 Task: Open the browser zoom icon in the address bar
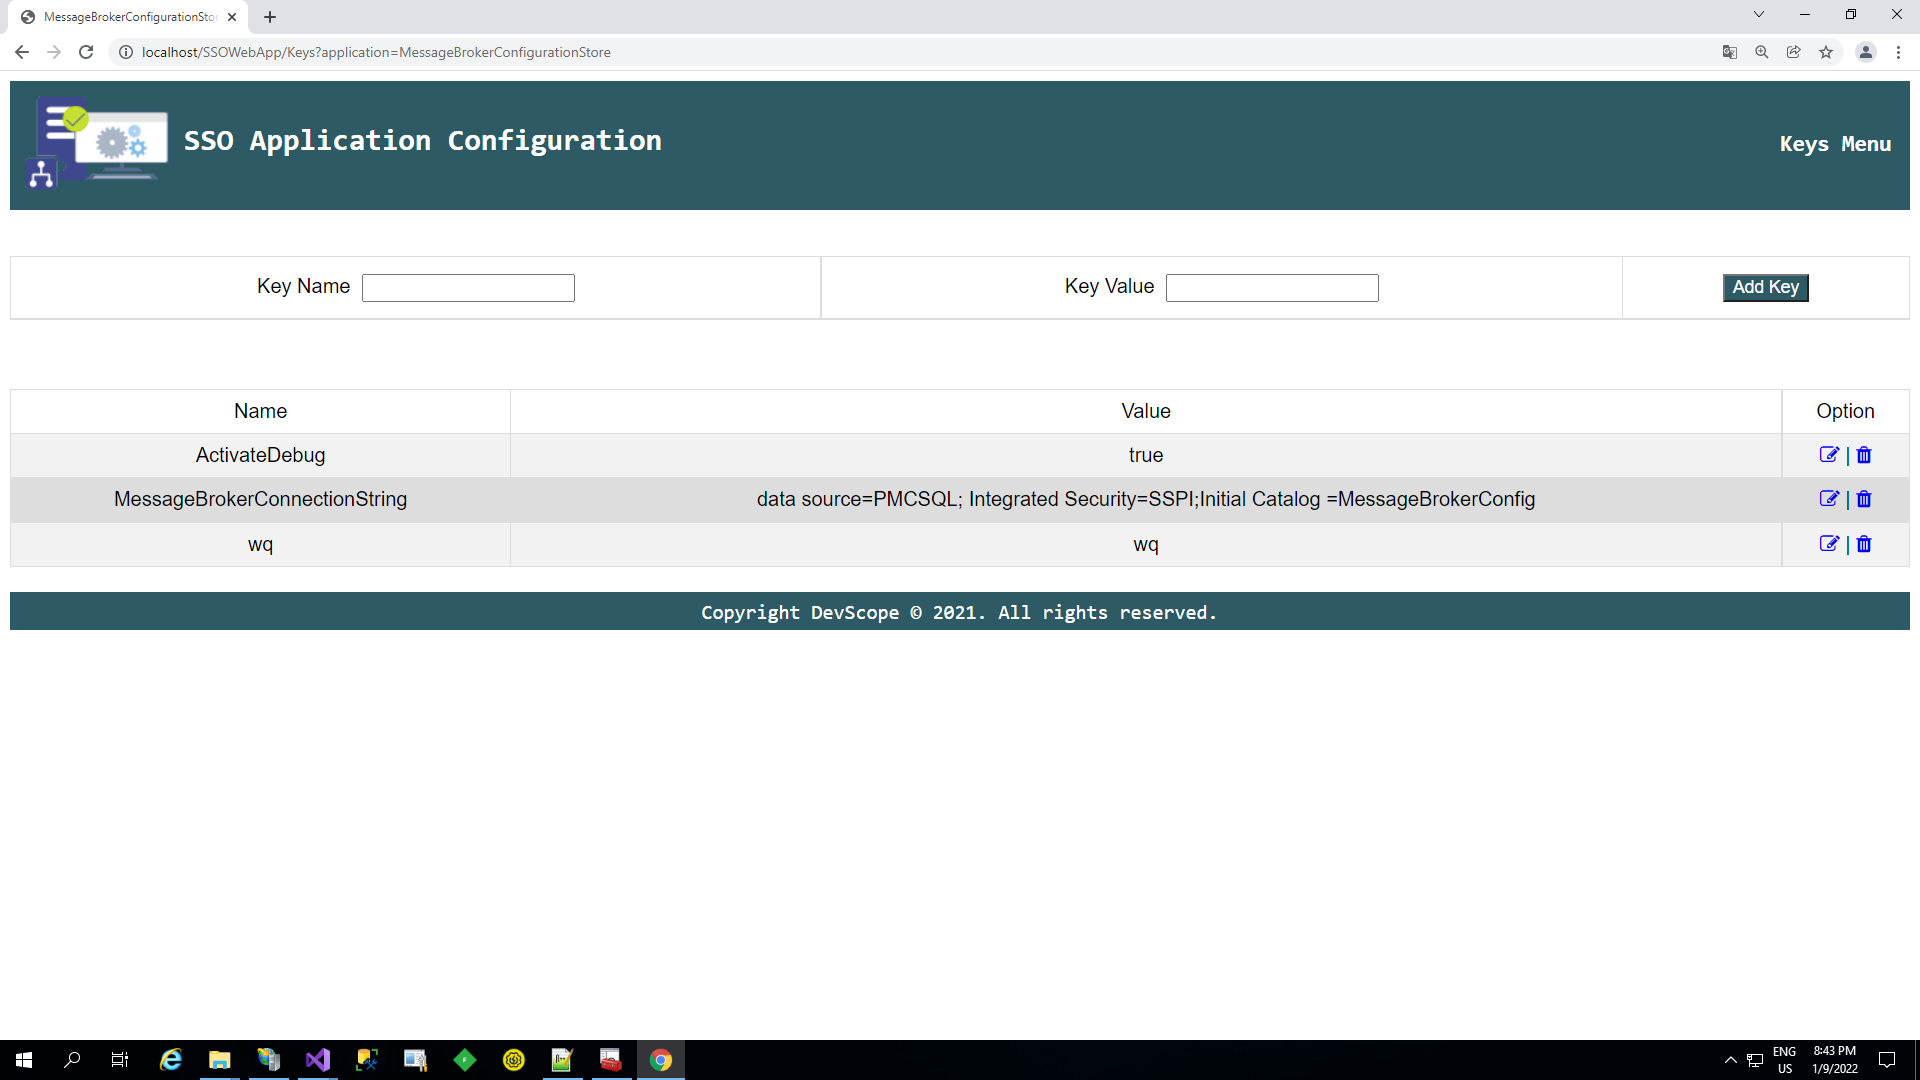pos(1761,52)
